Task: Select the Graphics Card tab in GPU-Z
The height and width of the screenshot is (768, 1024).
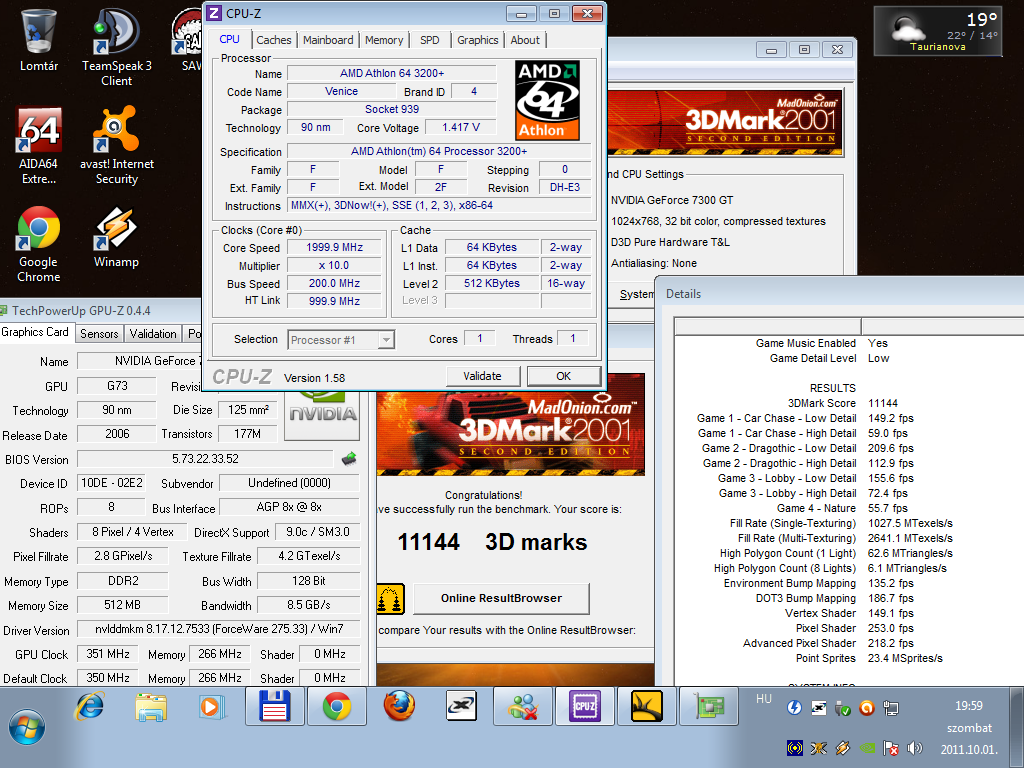Action: click(x=35, y=332)
